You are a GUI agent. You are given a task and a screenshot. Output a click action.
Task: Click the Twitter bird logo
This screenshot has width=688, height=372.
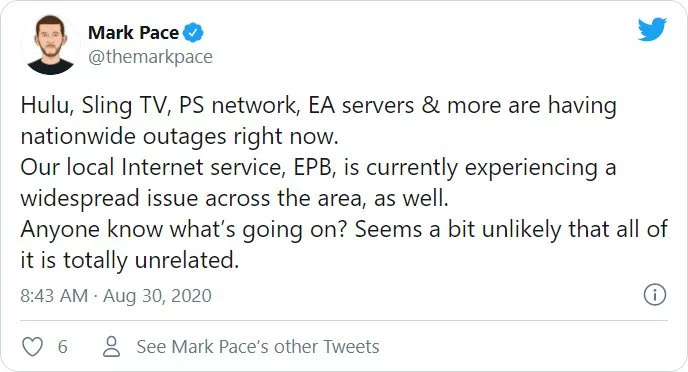pos(652,29)
